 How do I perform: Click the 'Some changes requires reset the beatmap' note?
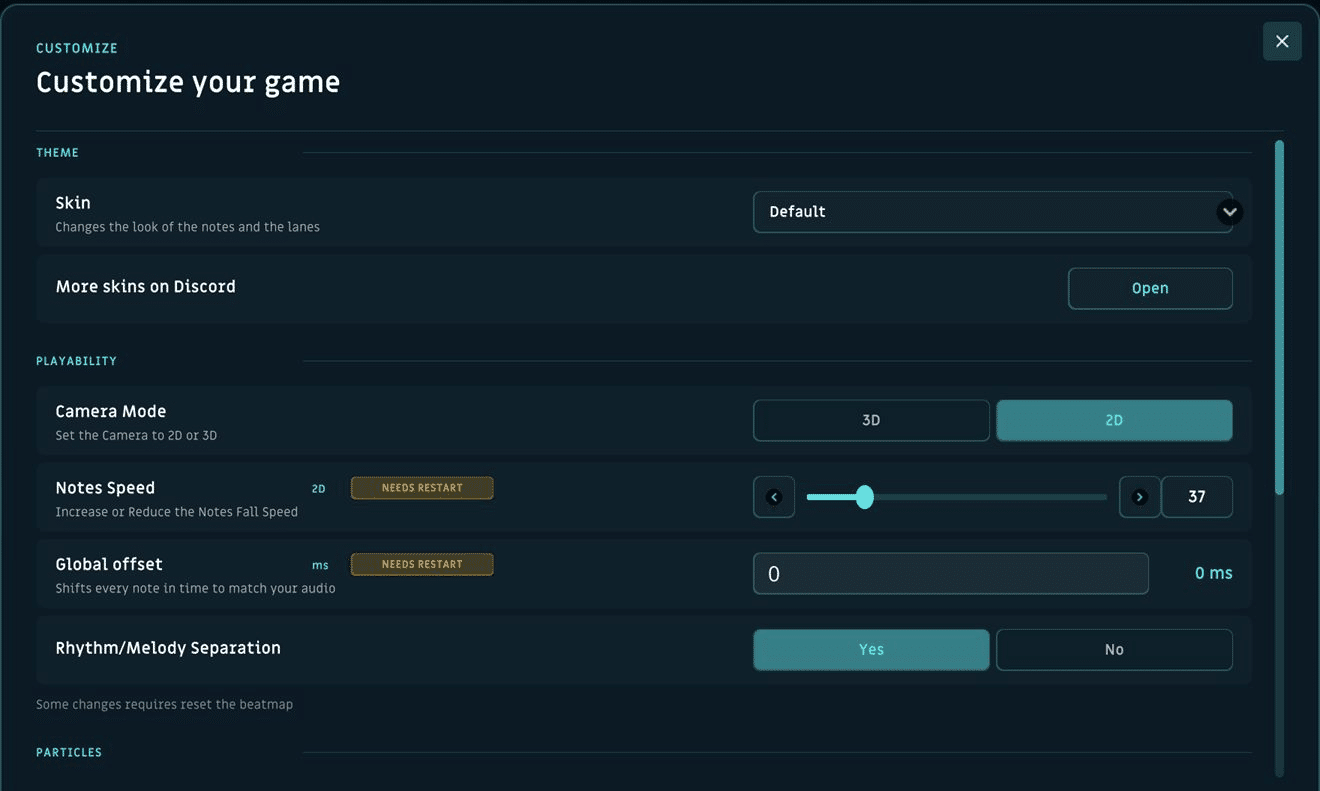click(164, 704)
